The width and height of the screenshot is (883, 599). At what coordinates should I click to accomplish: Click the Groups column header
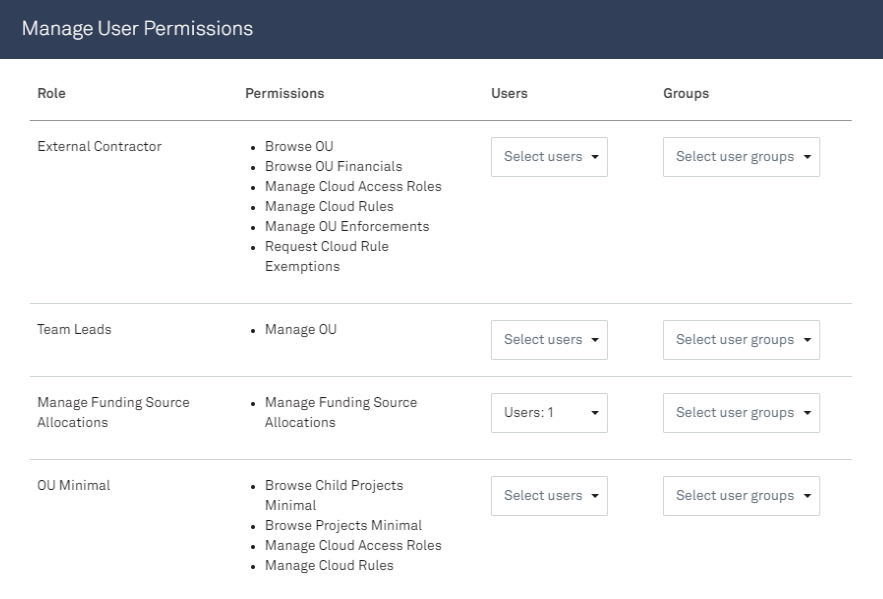(686, 93)
